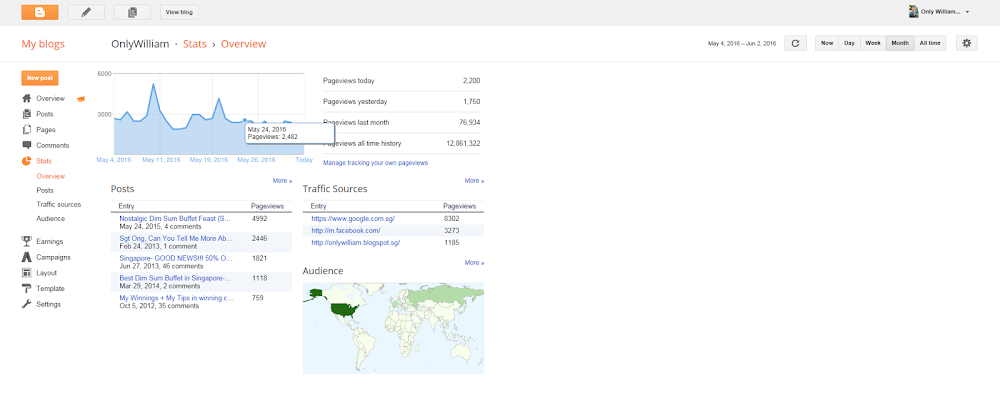Click the orange megaphone icon beside Overview
This screenshot has width=1000, height=398.
[x=80, y=99]
